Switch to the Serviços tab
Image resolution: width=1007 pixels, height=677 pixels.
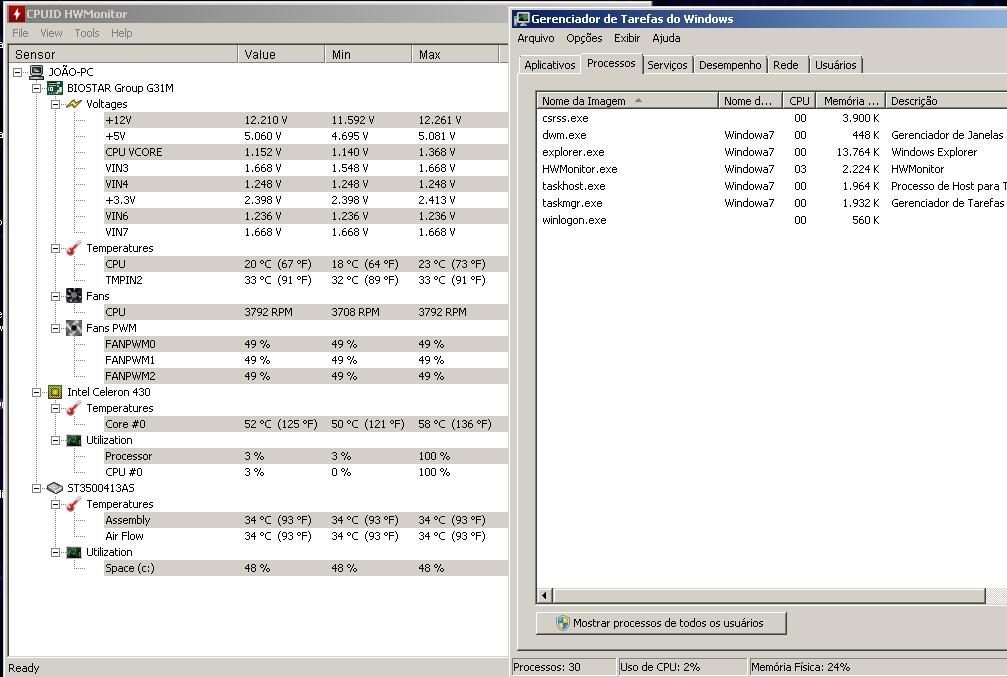[x=667, y=65]
